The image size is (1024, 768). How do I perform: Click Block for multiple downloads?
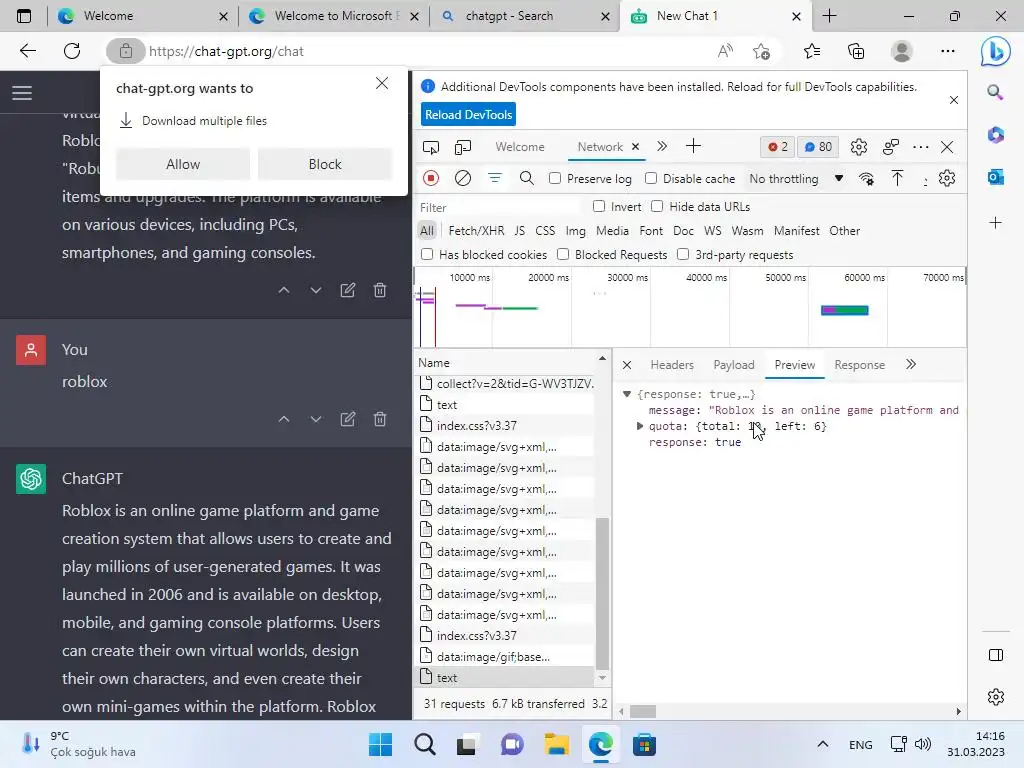coord(325,165)
